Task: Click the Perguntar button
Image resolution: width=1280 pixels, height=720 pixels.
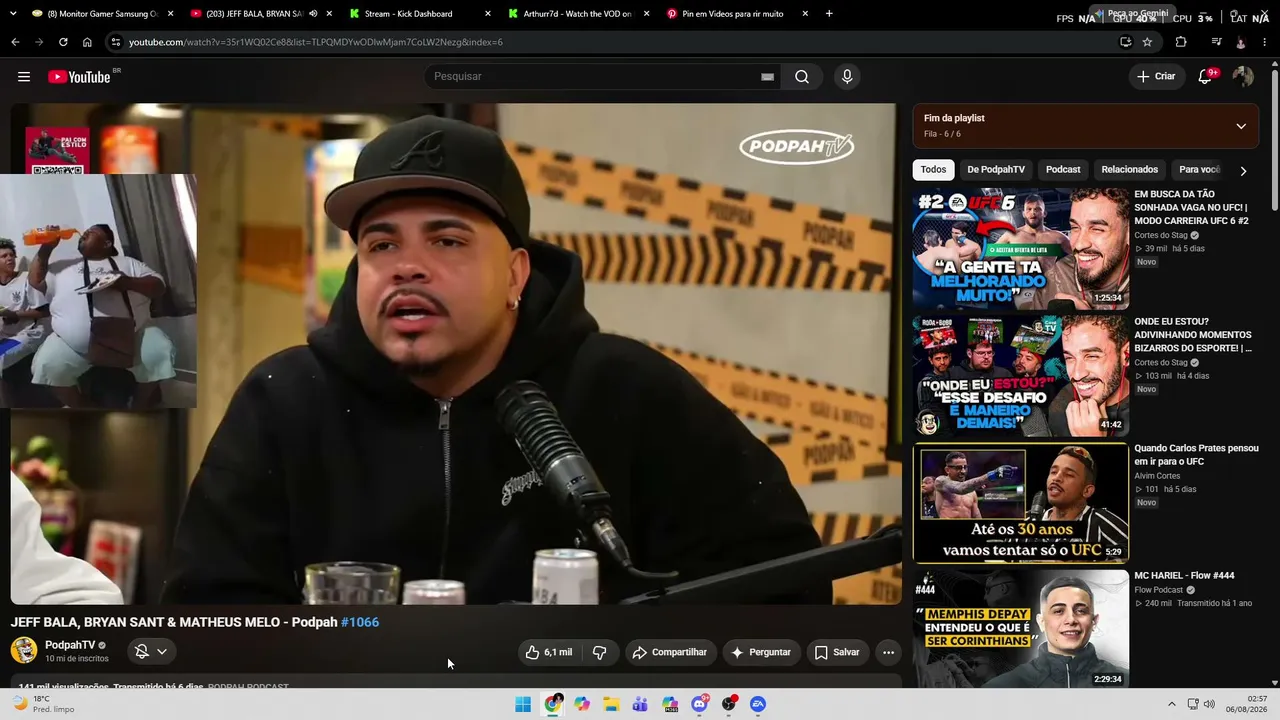Action: tap(761, 652)
